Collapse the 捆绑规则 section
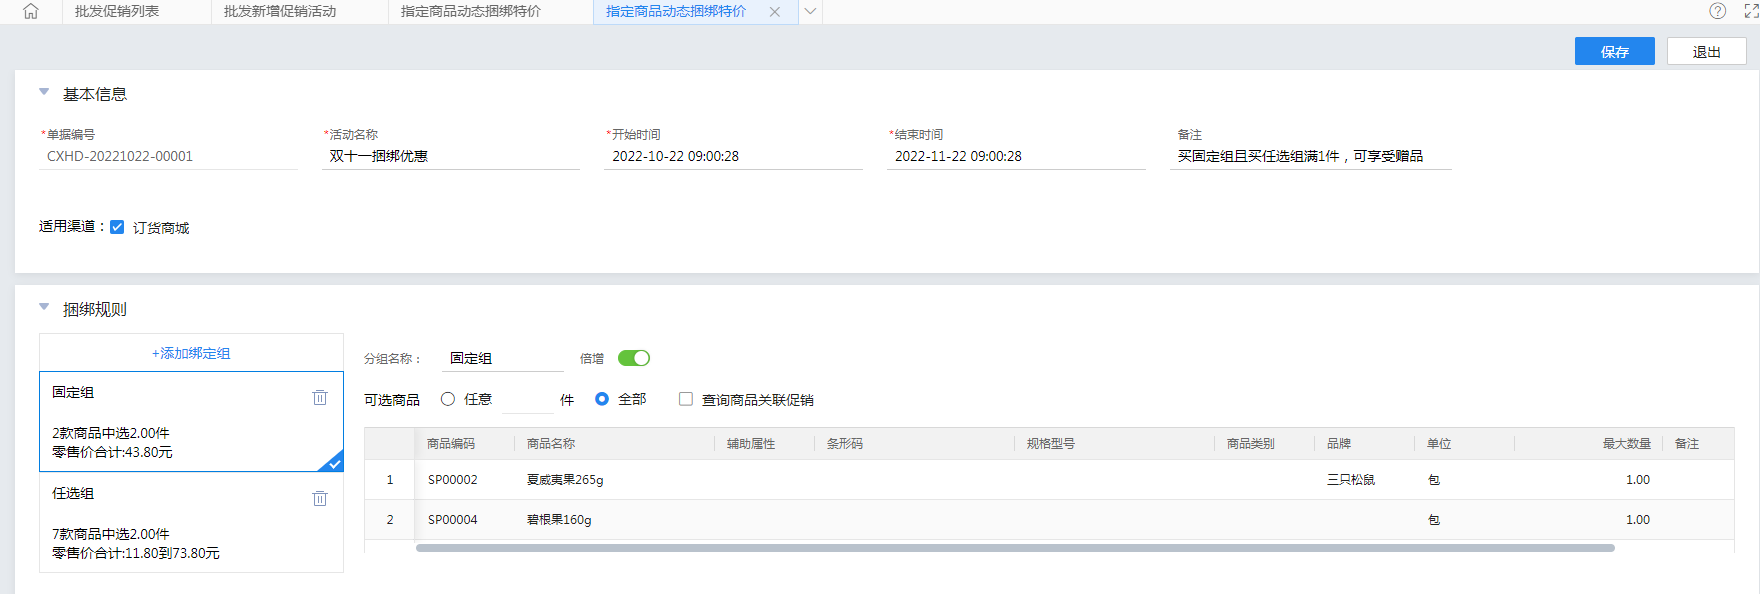The image size is (1760, 594). (44, 307)
